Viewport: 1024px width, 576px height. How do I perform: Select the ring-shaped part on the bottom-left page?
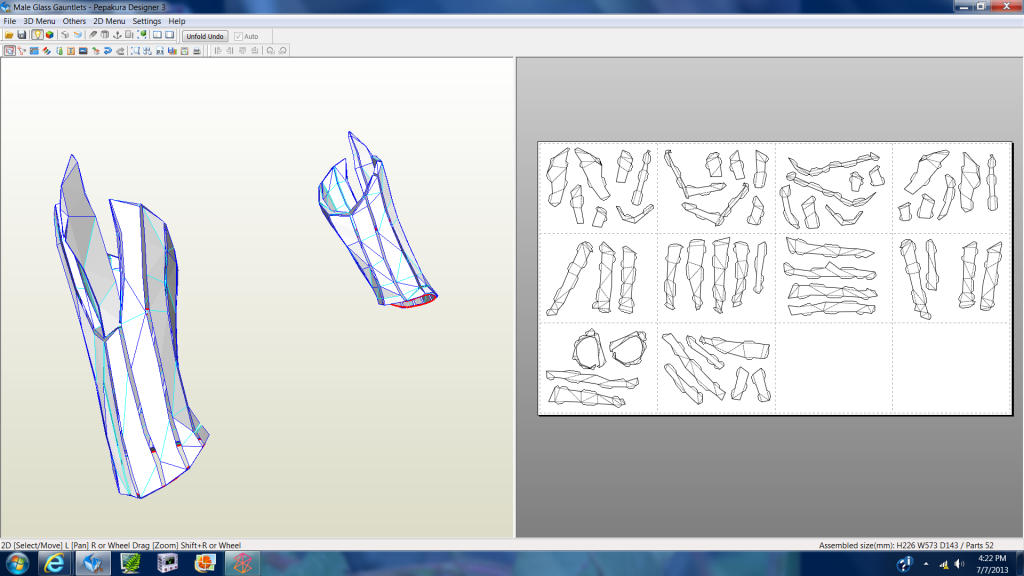coord(589,349)
